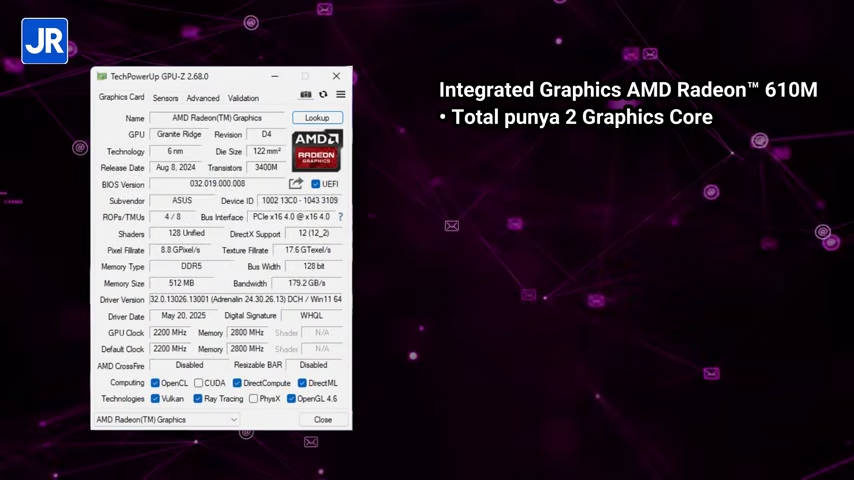This screenshot has height=480, width=854.
Task: Click the Default Clock row Memory 2800 MHz
Action: [x=247, y=349]
